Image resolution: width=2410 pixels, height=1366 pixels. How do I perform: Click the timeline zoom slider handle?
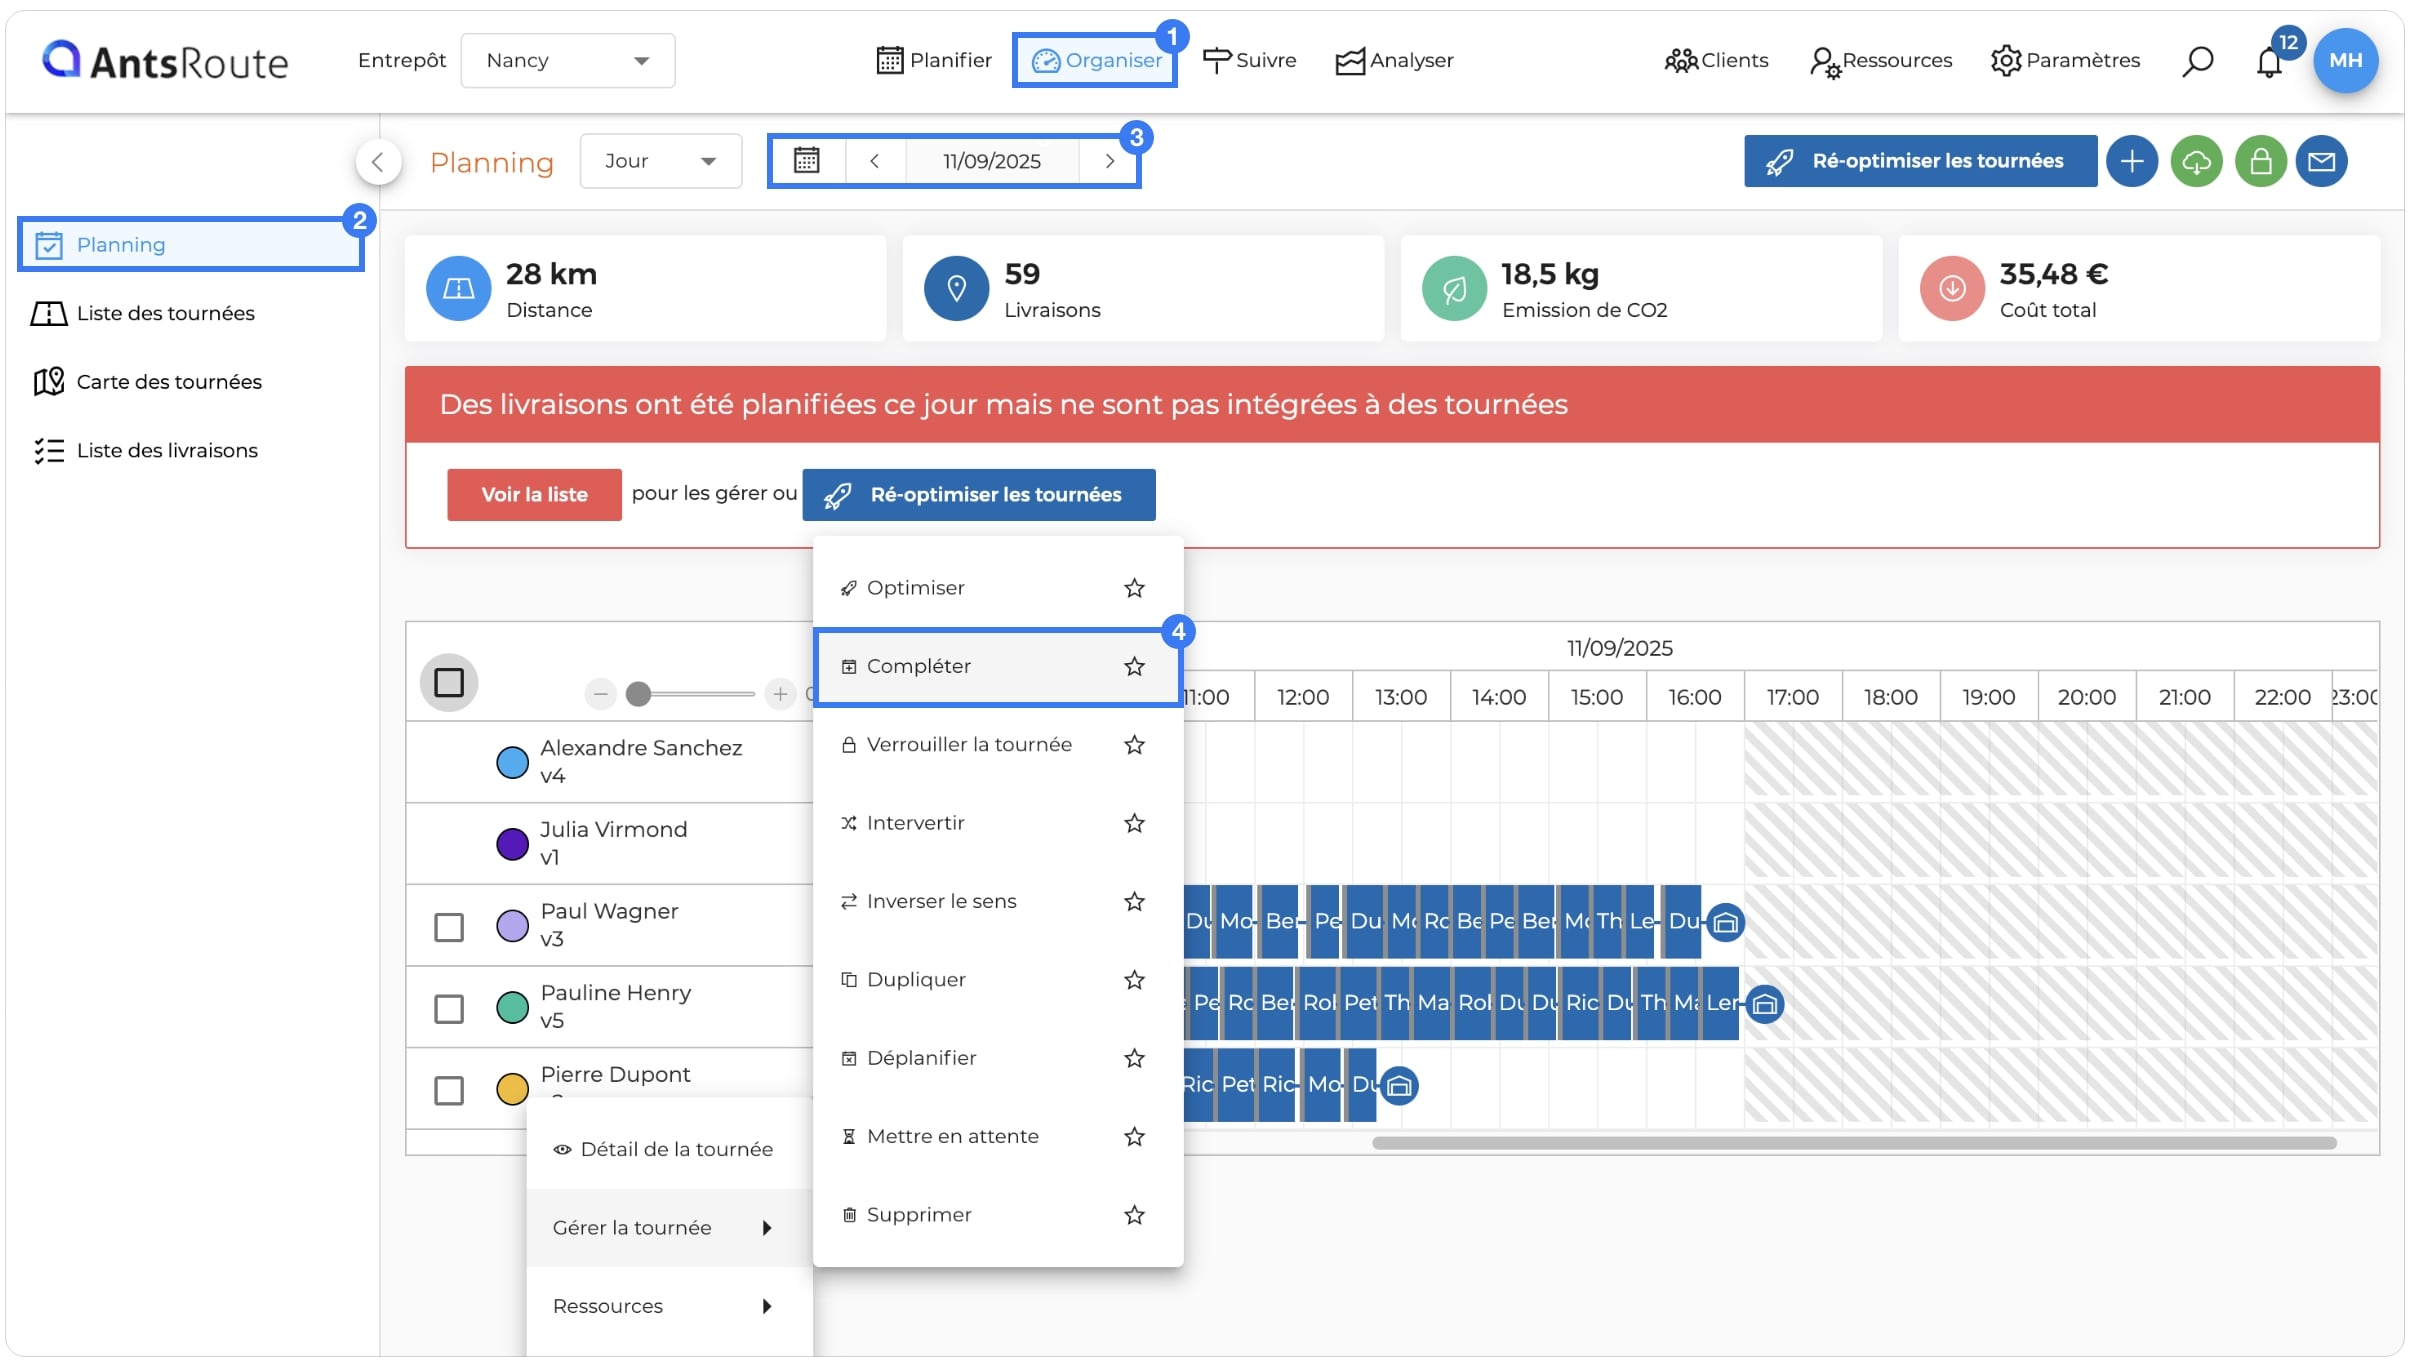638,694
